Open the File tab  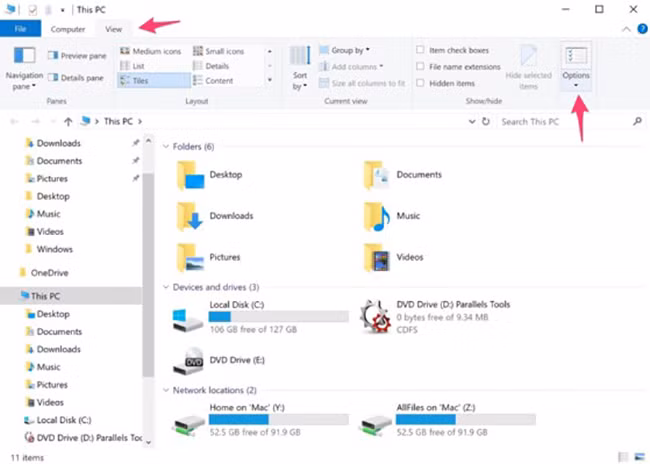[x=20, y=29]
